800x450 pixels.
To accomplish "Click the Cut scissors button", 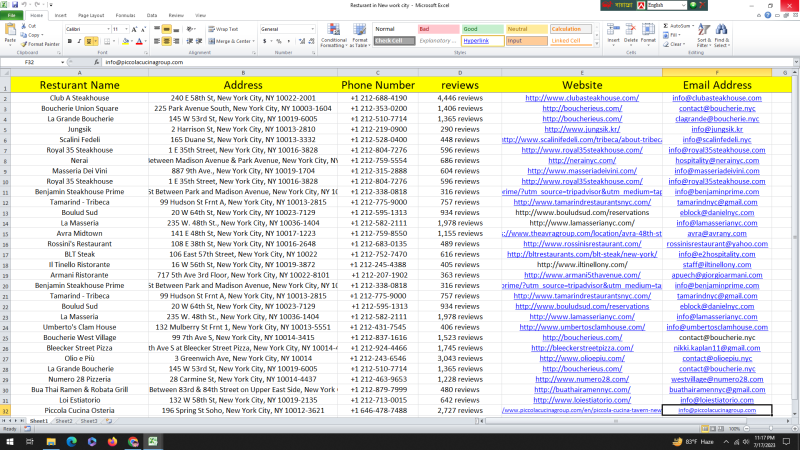I will 29,26.
